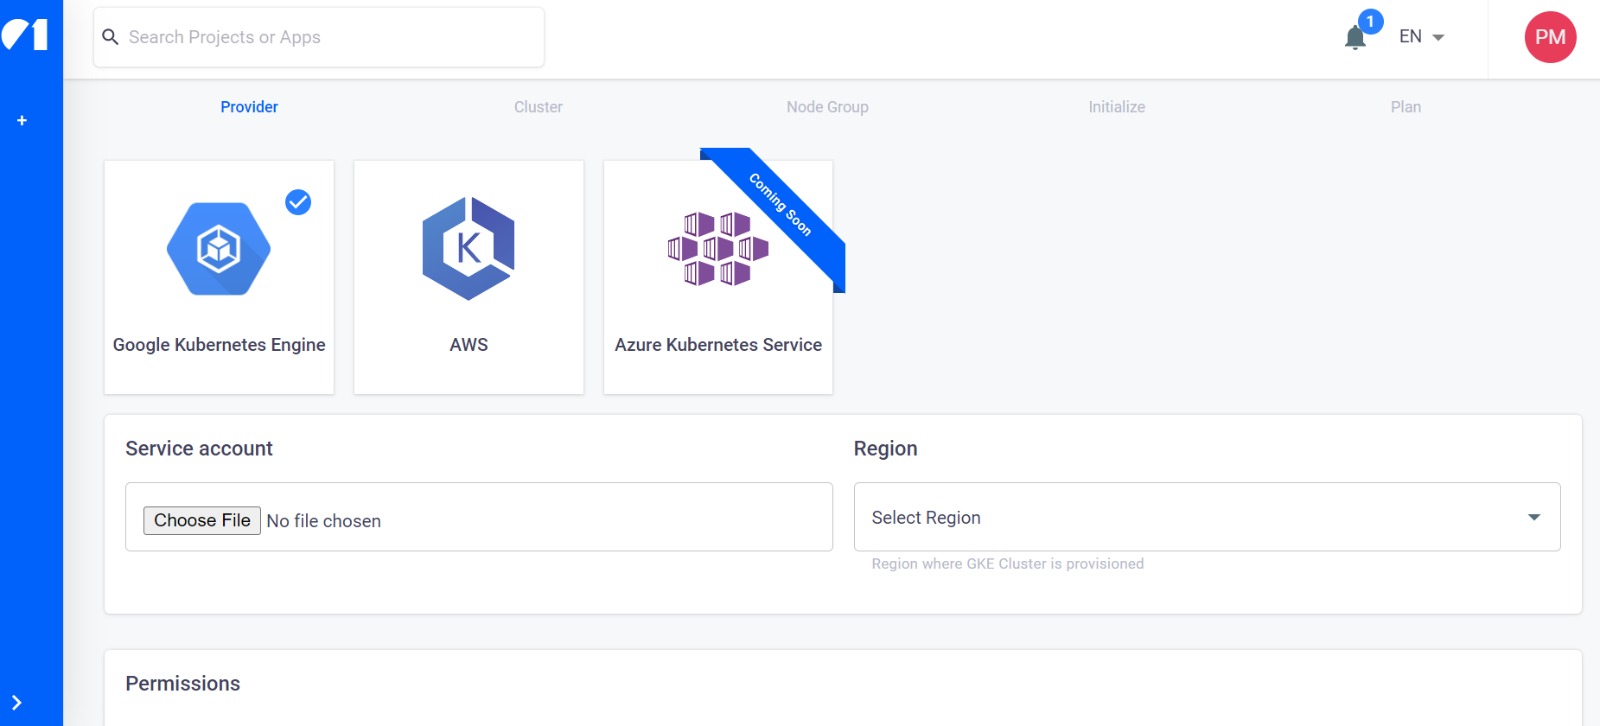
Task: Click the plus icon in left sidebar
Action: pos(22,120)
